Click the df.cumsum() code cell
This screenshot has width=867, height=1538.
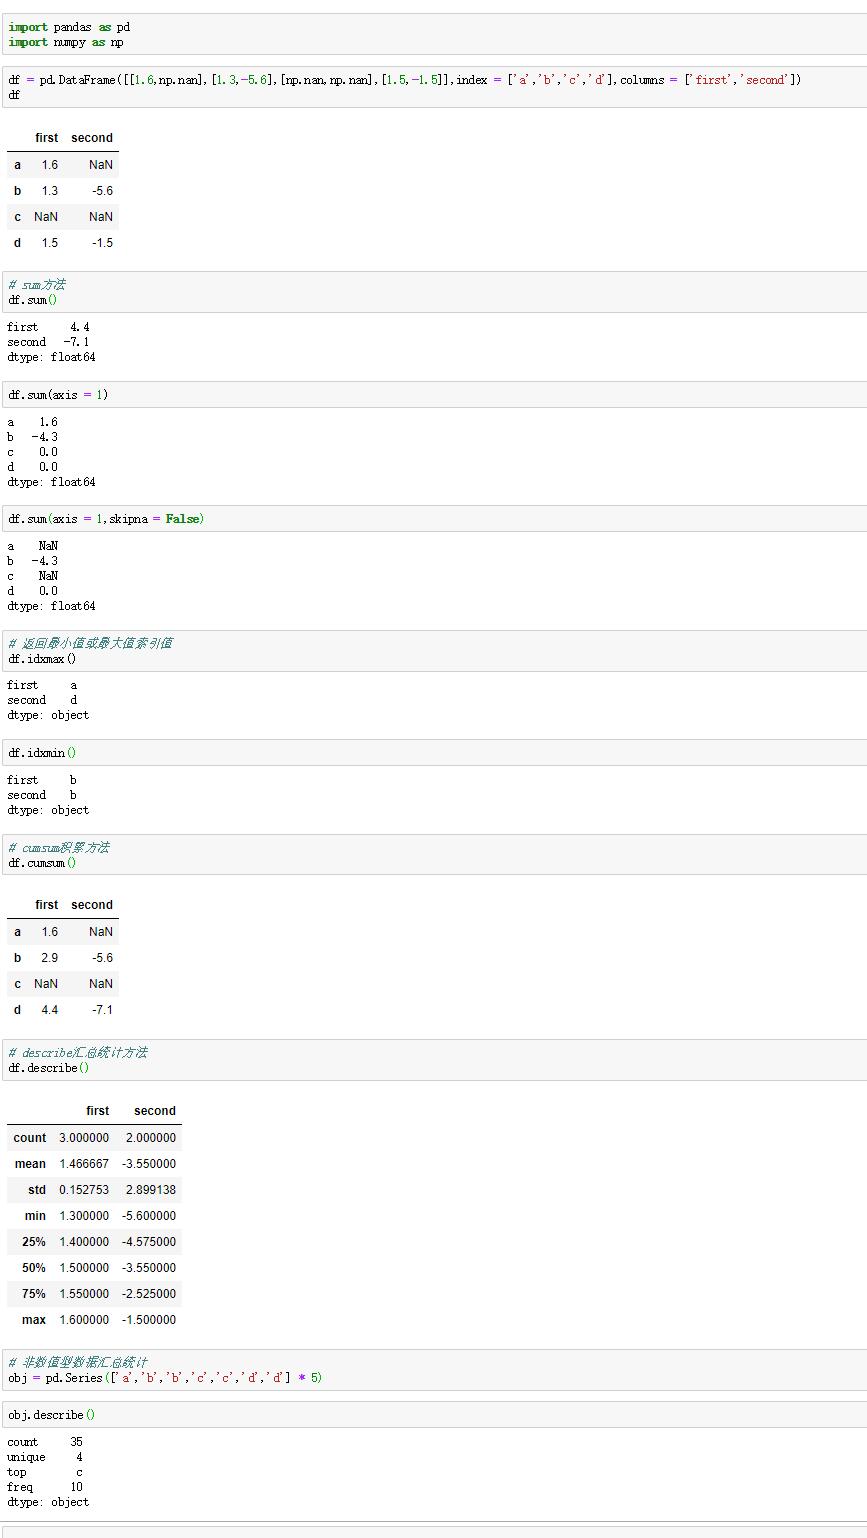click(433, 855)
